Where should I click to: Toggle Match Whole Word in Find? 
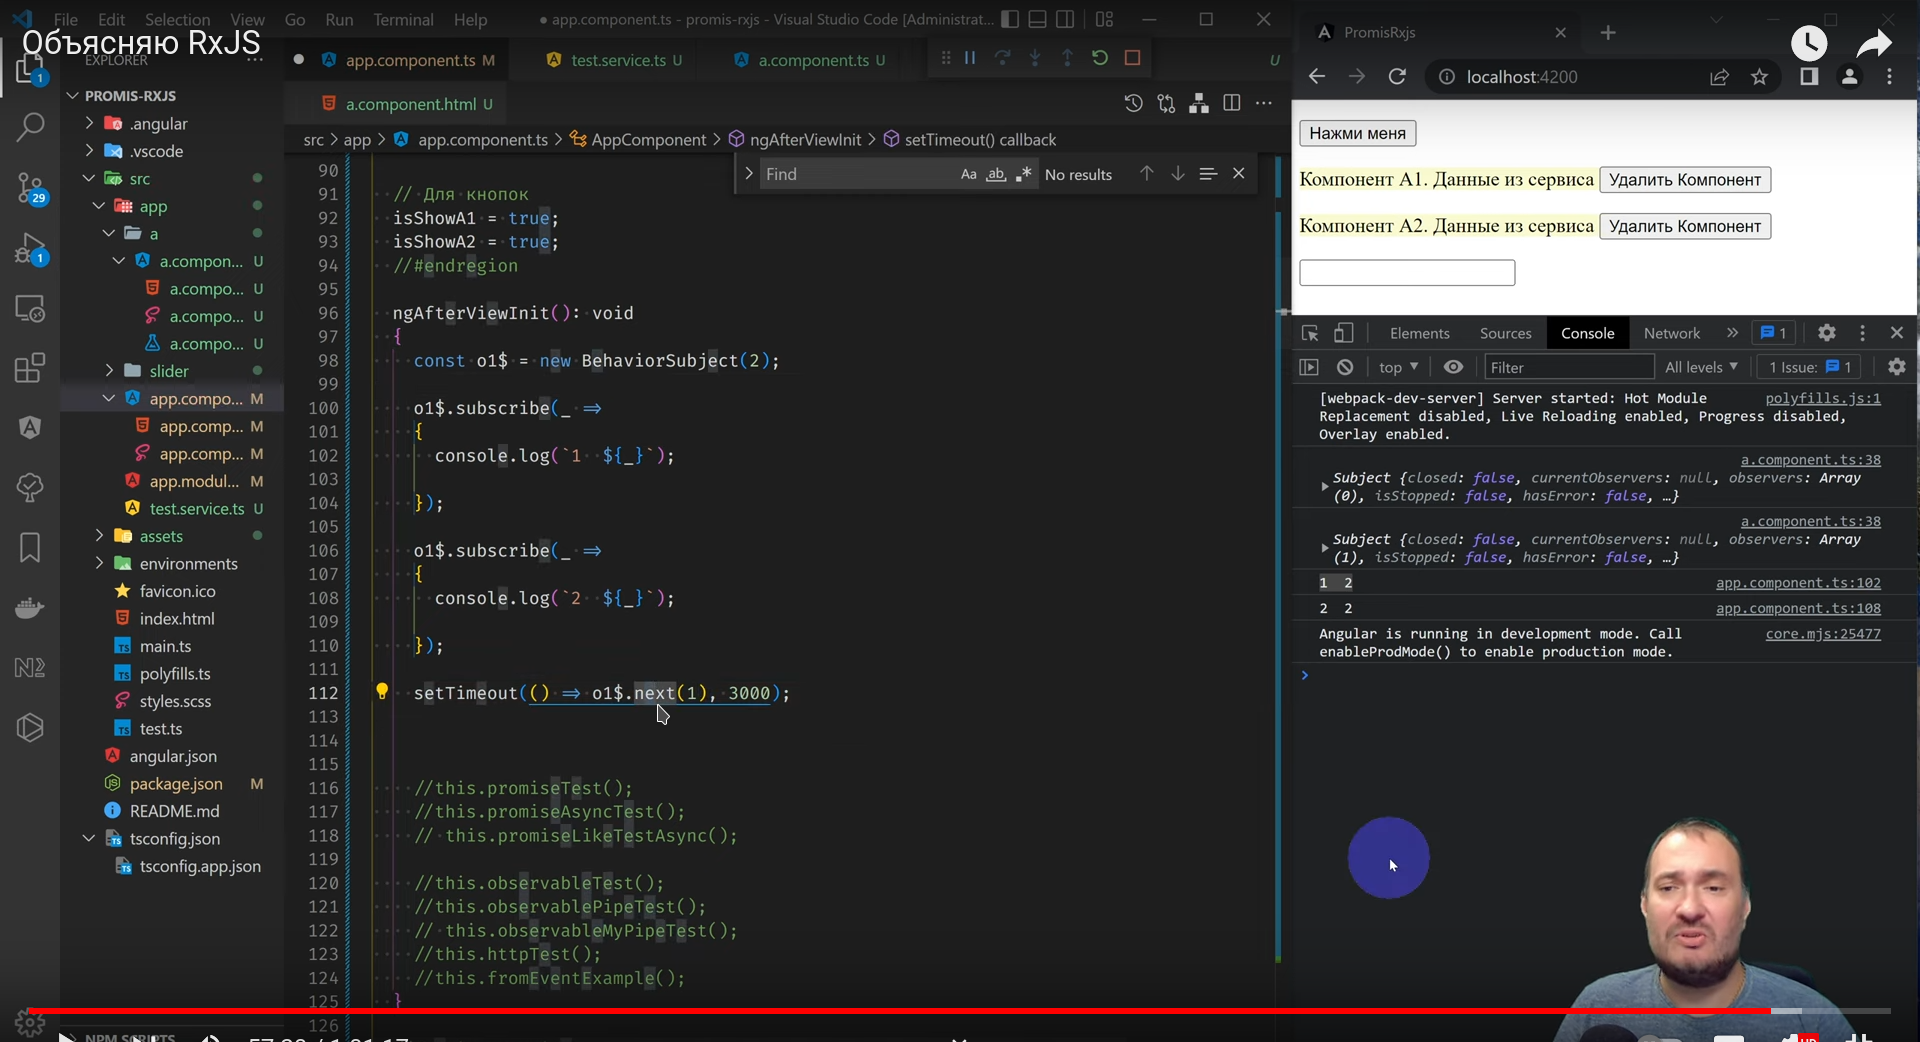(996, 174)
